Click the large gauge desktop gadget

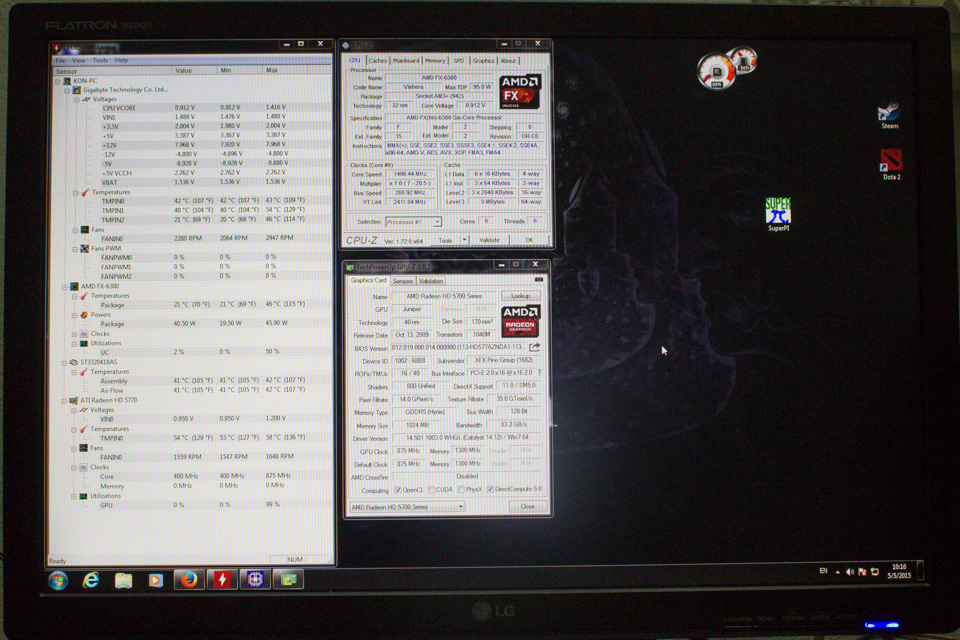pos(716,72)
